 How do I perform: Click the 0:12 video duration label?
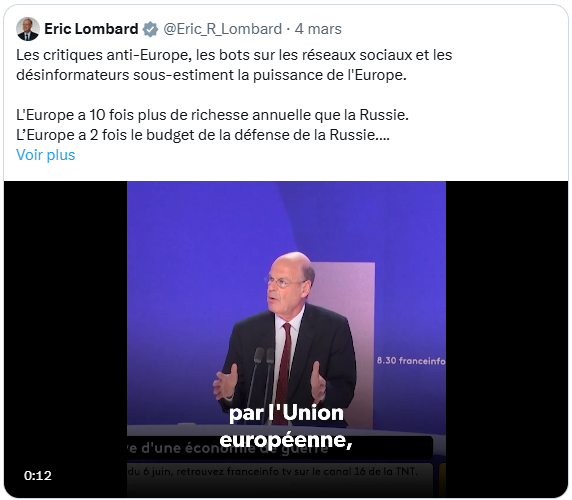pyautogui.click(x=38, y=476)
